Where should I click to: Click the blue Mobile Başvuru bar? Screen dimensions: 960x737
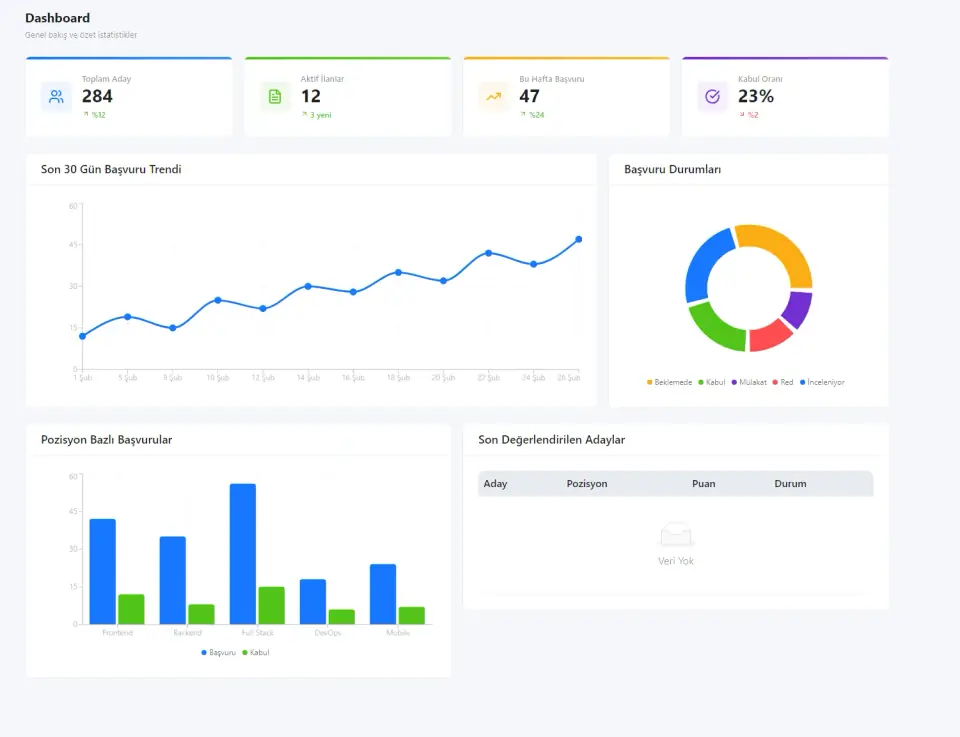tap(383, 594)
